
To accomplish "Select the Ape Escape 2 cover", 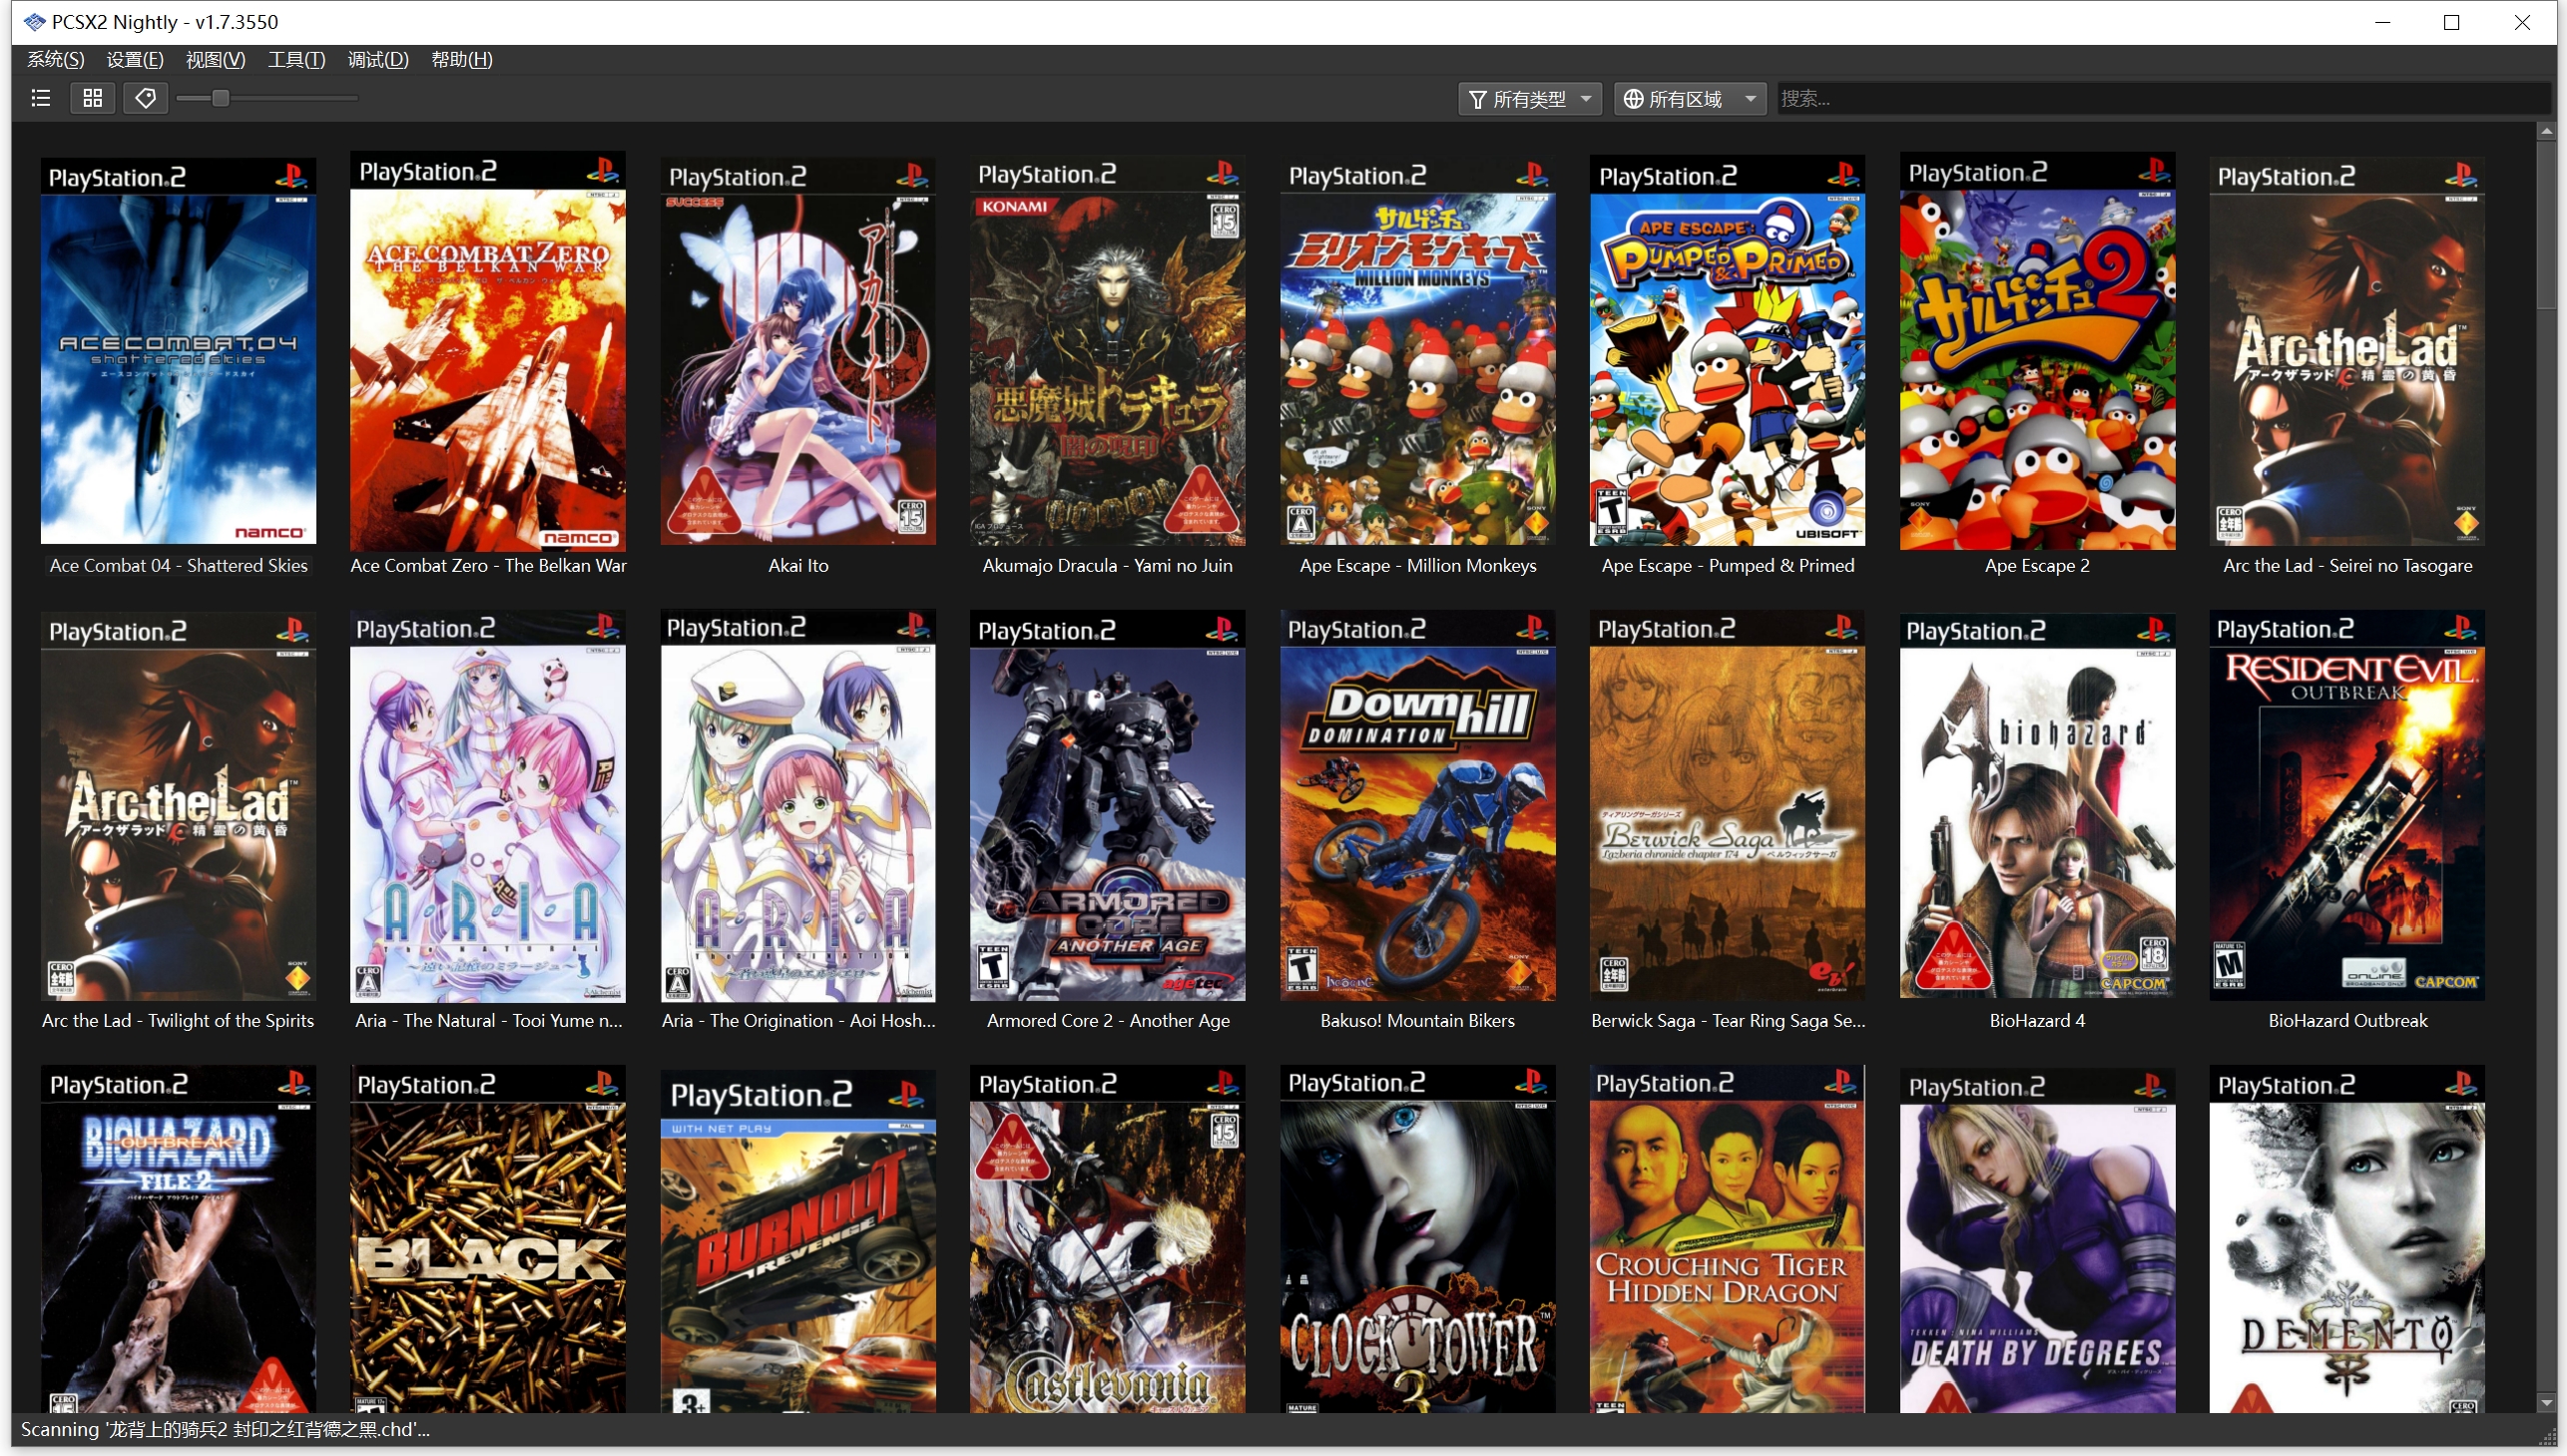I will pos(2038,351).
